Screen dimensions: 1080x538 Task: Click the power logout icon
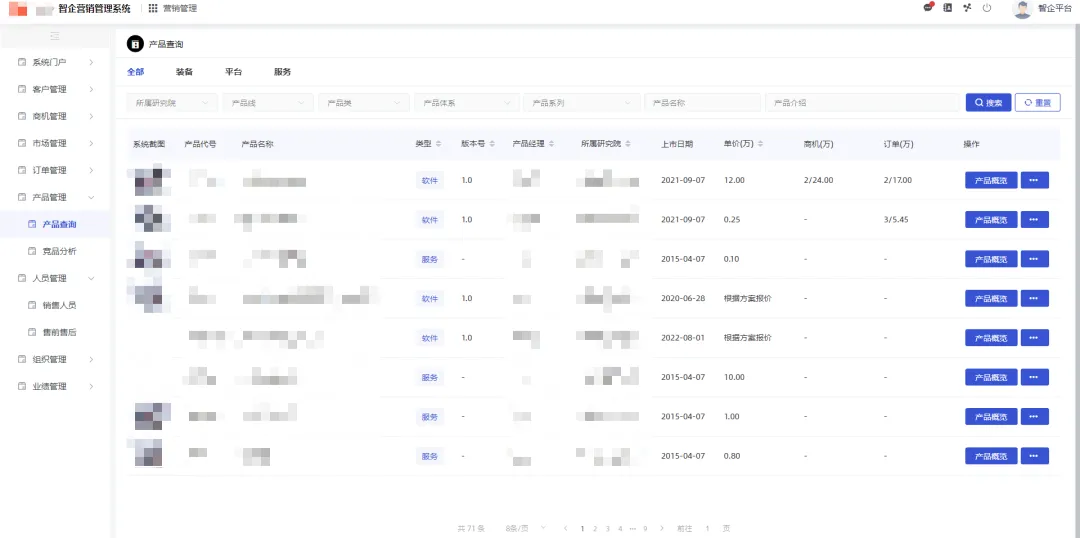986,8
